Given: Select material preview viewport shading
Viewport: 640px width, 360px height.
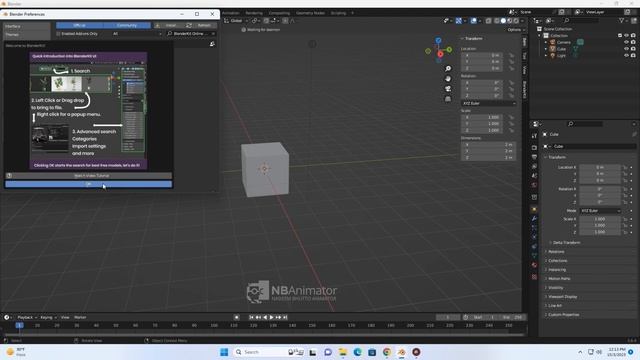Looking at the screenshot, I should tap(510, 20).
